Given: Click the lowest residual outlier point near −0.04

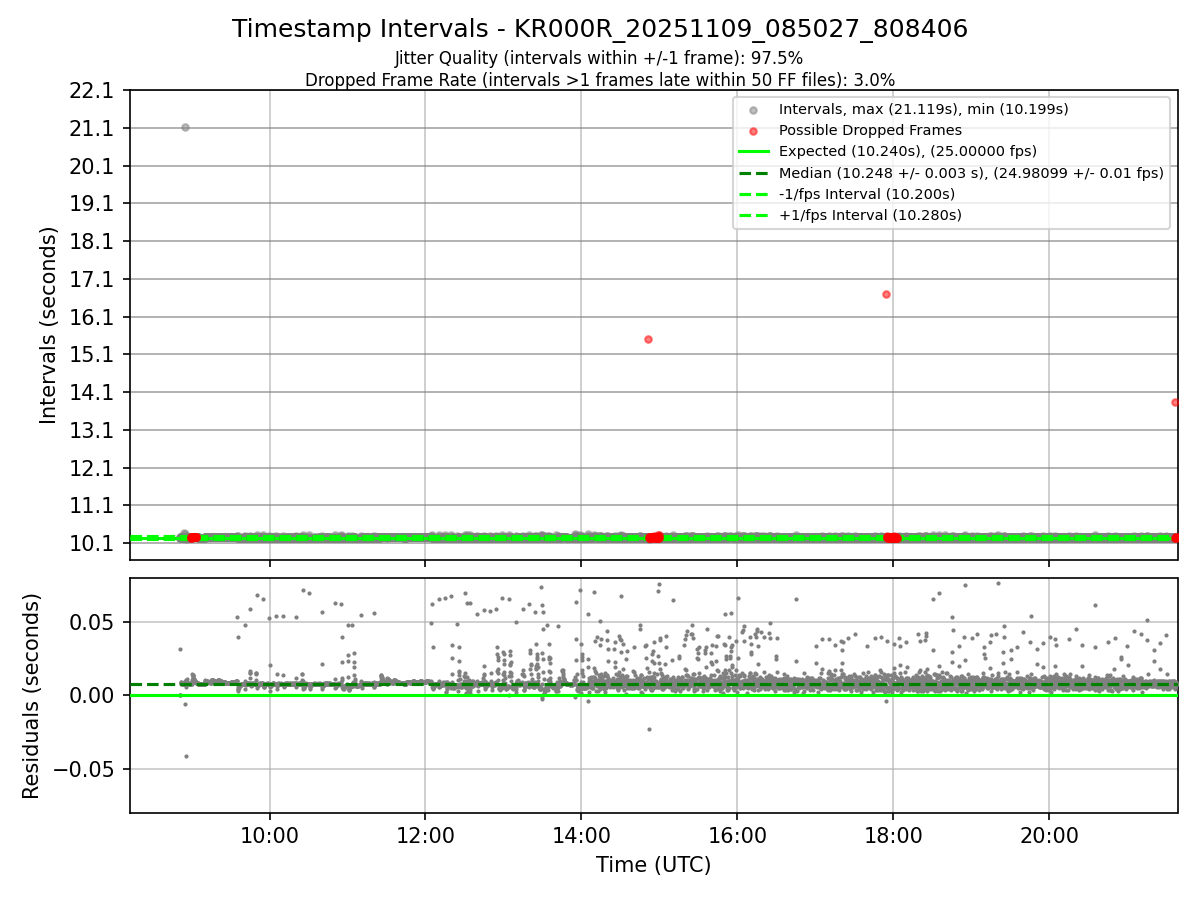Looking at the screenshot, I should point(186,756).
